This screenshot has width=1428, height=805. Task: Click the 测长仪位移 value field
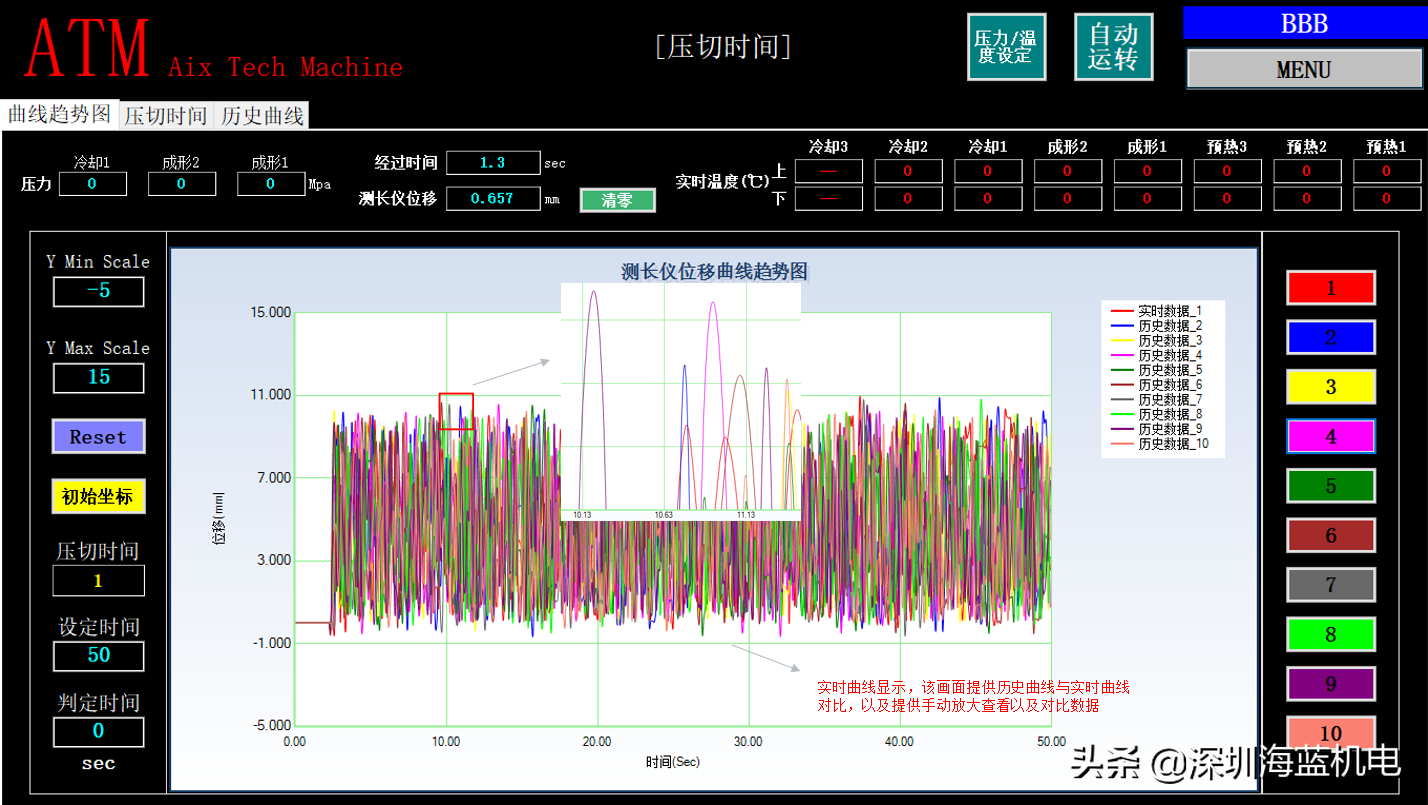point(493,199)
